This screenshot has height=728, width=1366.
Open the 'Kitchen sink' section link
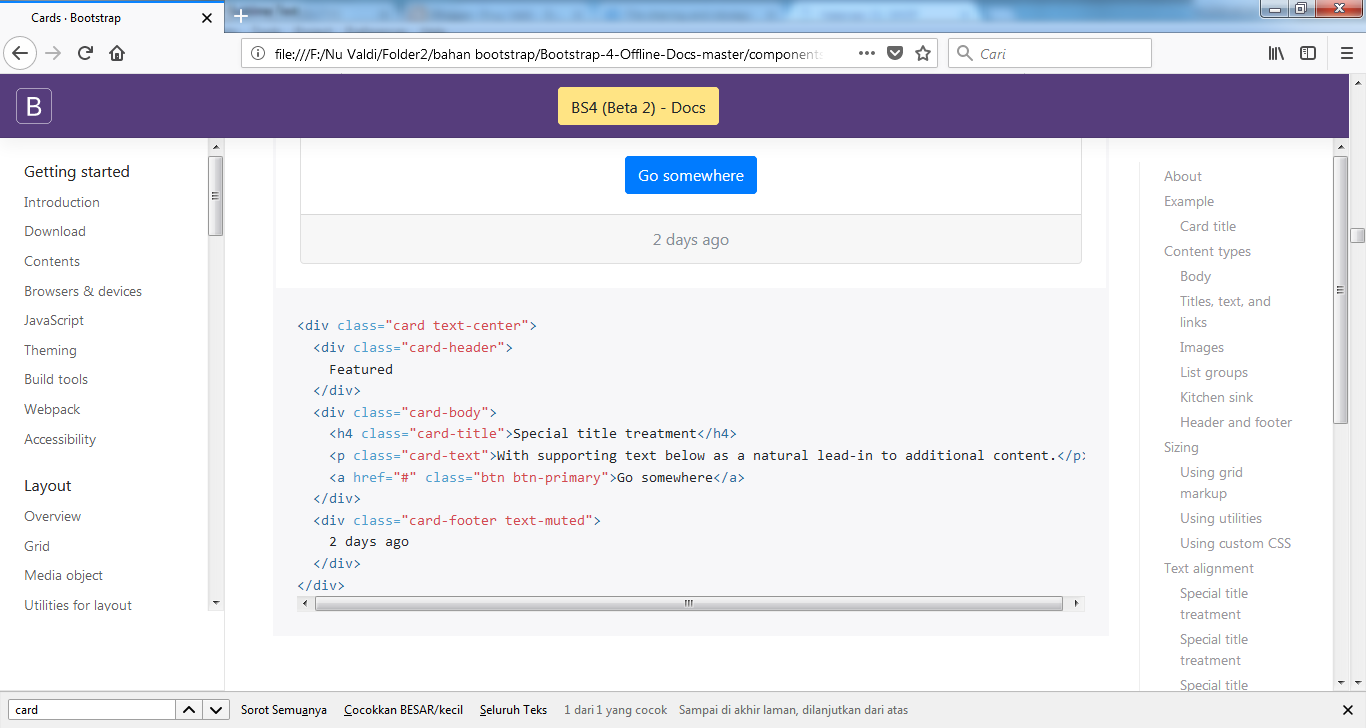1216,397
